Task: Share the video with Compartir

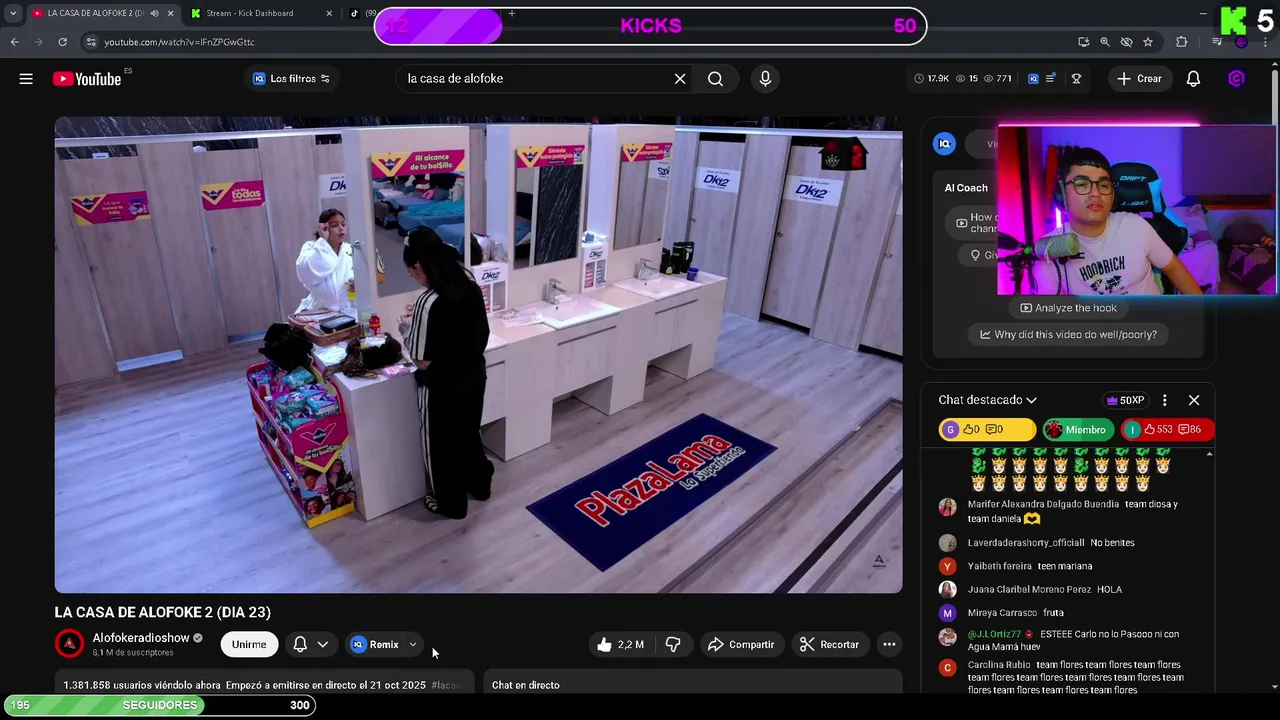Action: tap(741, 645)
